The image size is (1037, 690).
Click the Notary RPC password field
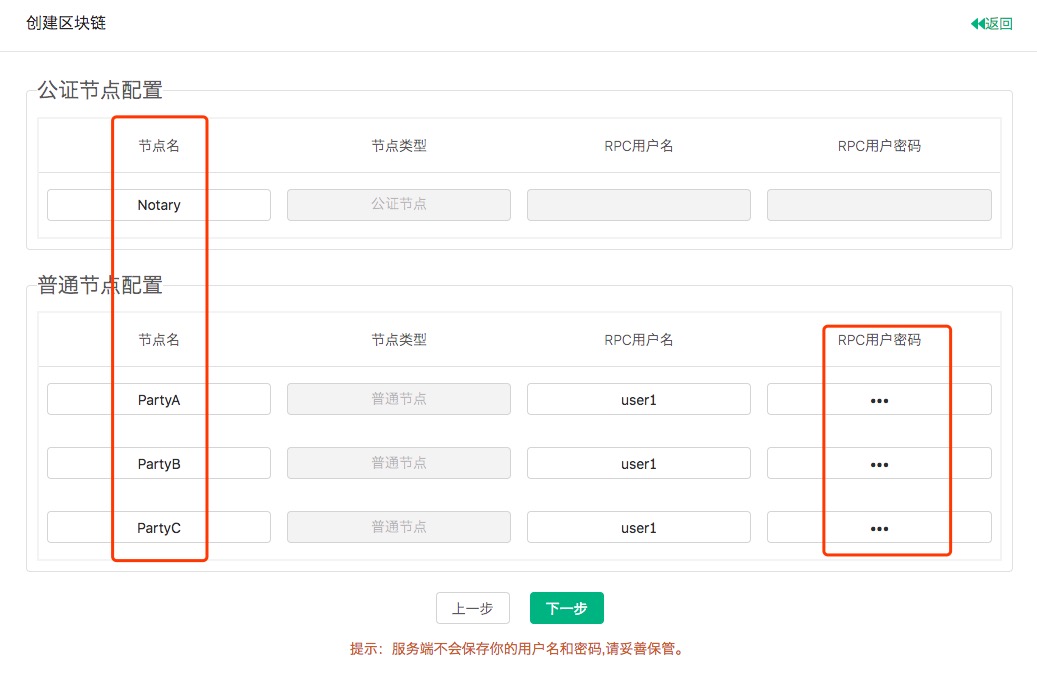click(879, 205)
